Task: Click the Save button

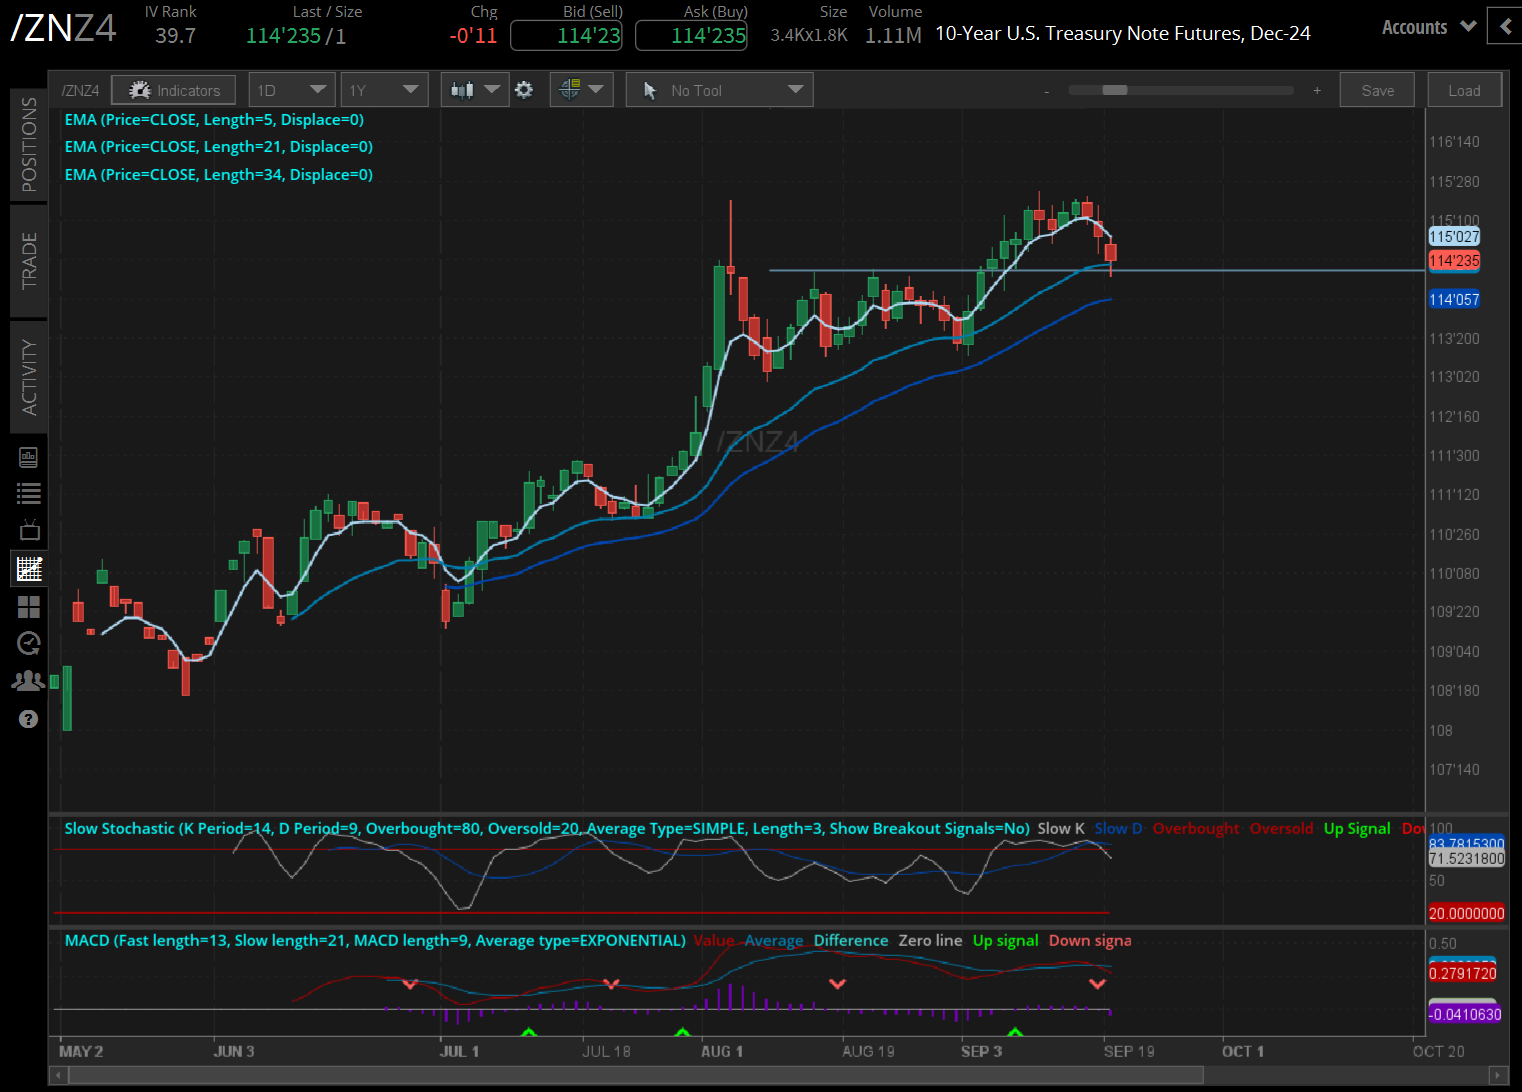Action: click(1377, 90)
